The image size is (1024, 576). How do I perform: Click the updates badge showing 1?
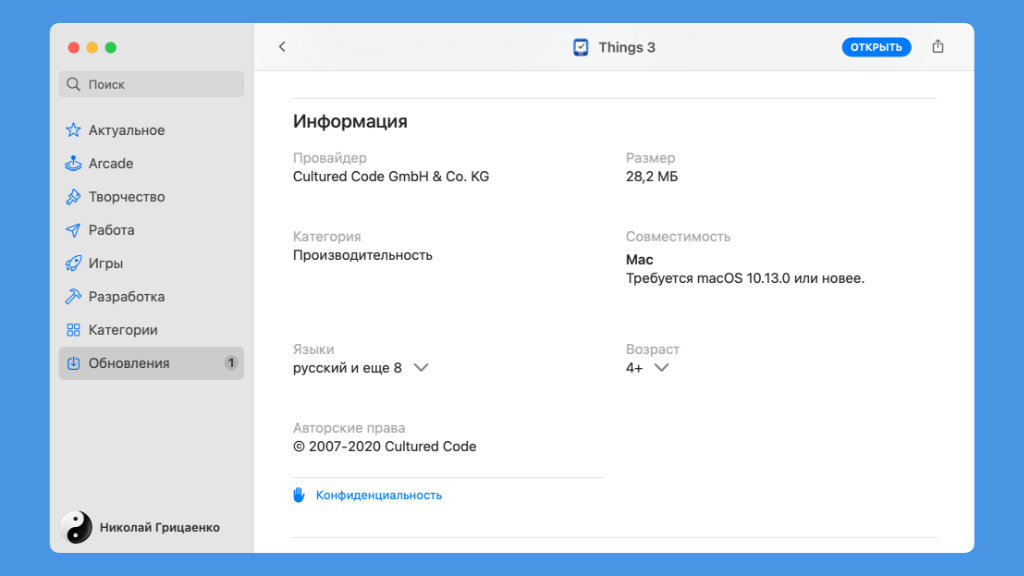click(x=231, y=363)
